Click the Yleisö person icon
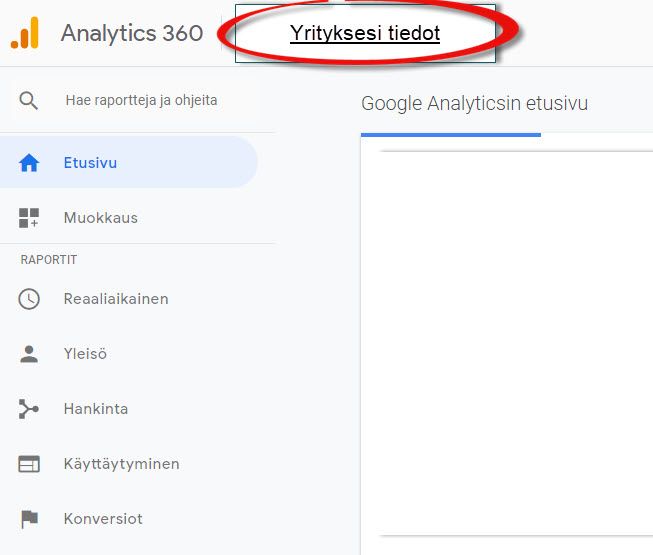 pyautogui.click(x=29, y=354)
